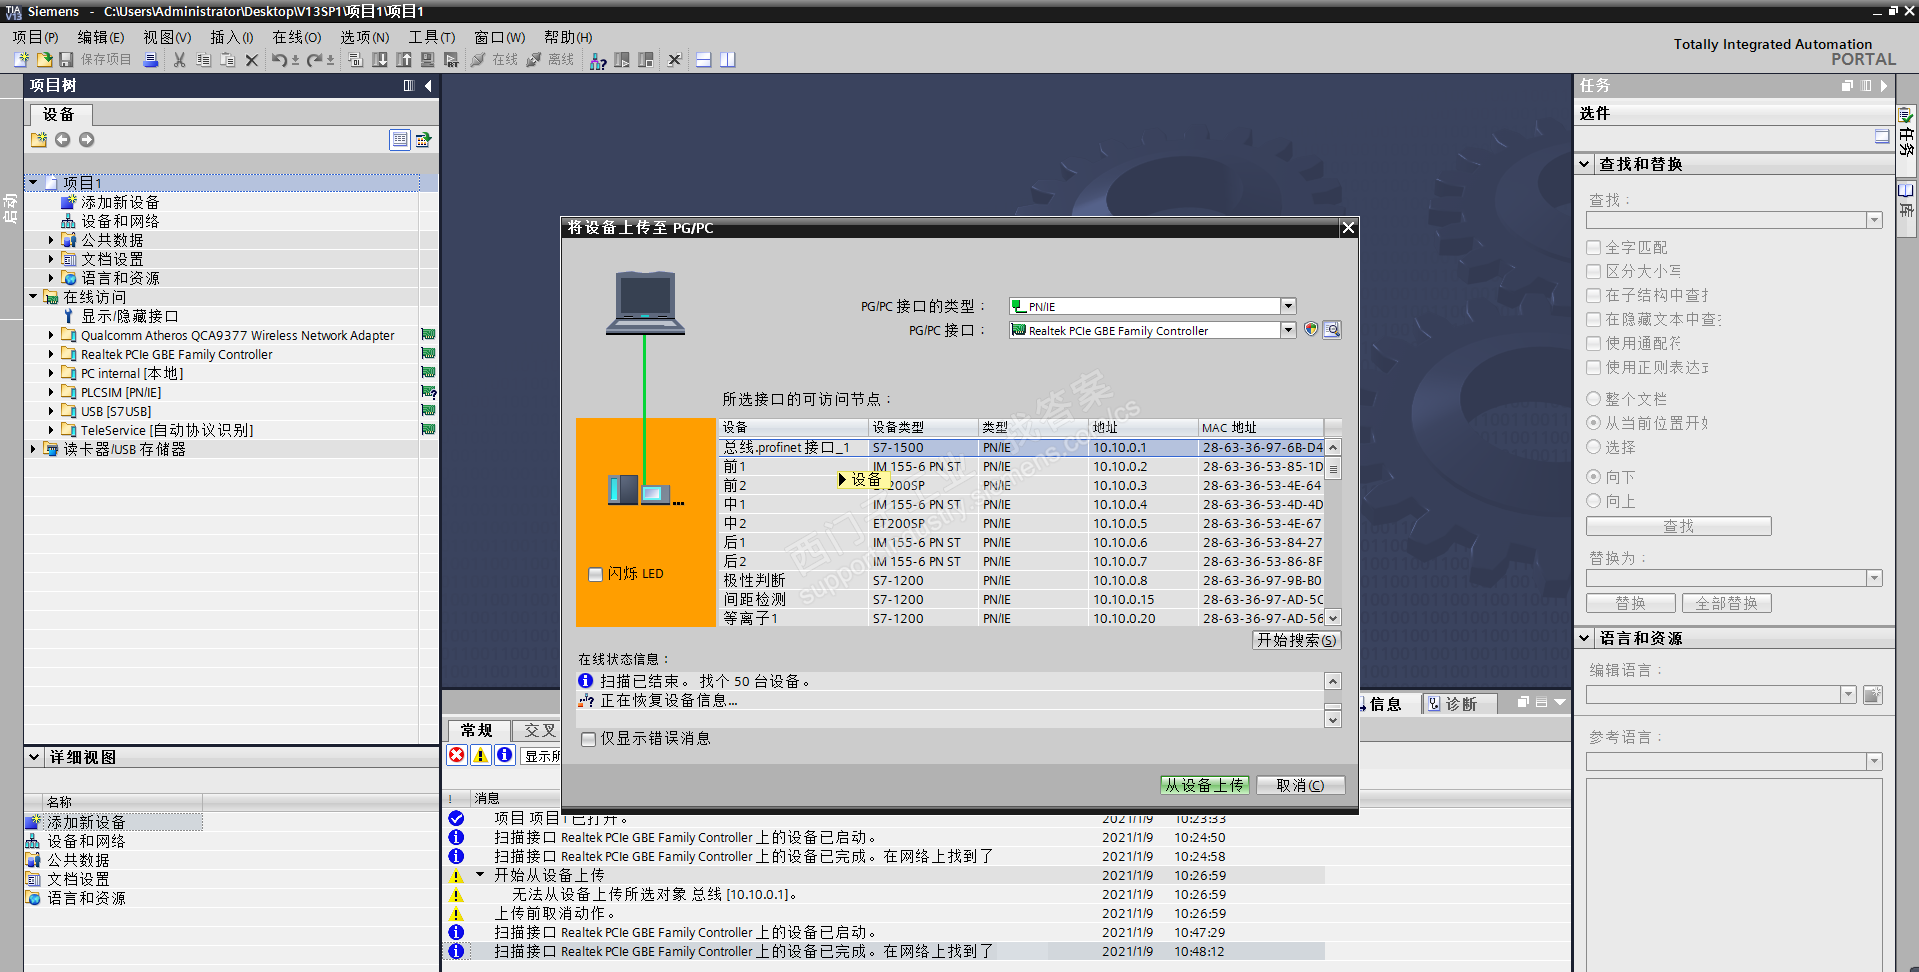This screenshot has height=972, width=1919.
Task: Click the Accessible devices toolbar icon
Action: (x=598, y=60)
